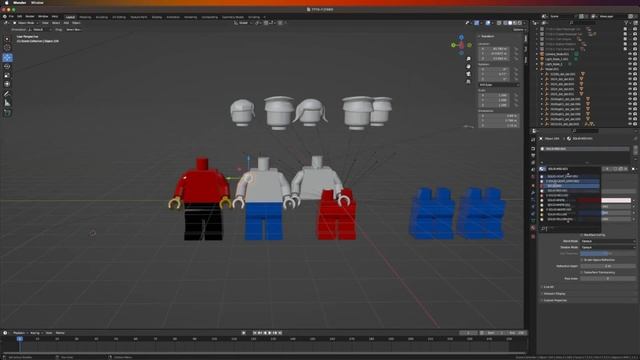Screen dimensions: 640x360
Task: Open the Render properties tab
Action: click(533, 149)
